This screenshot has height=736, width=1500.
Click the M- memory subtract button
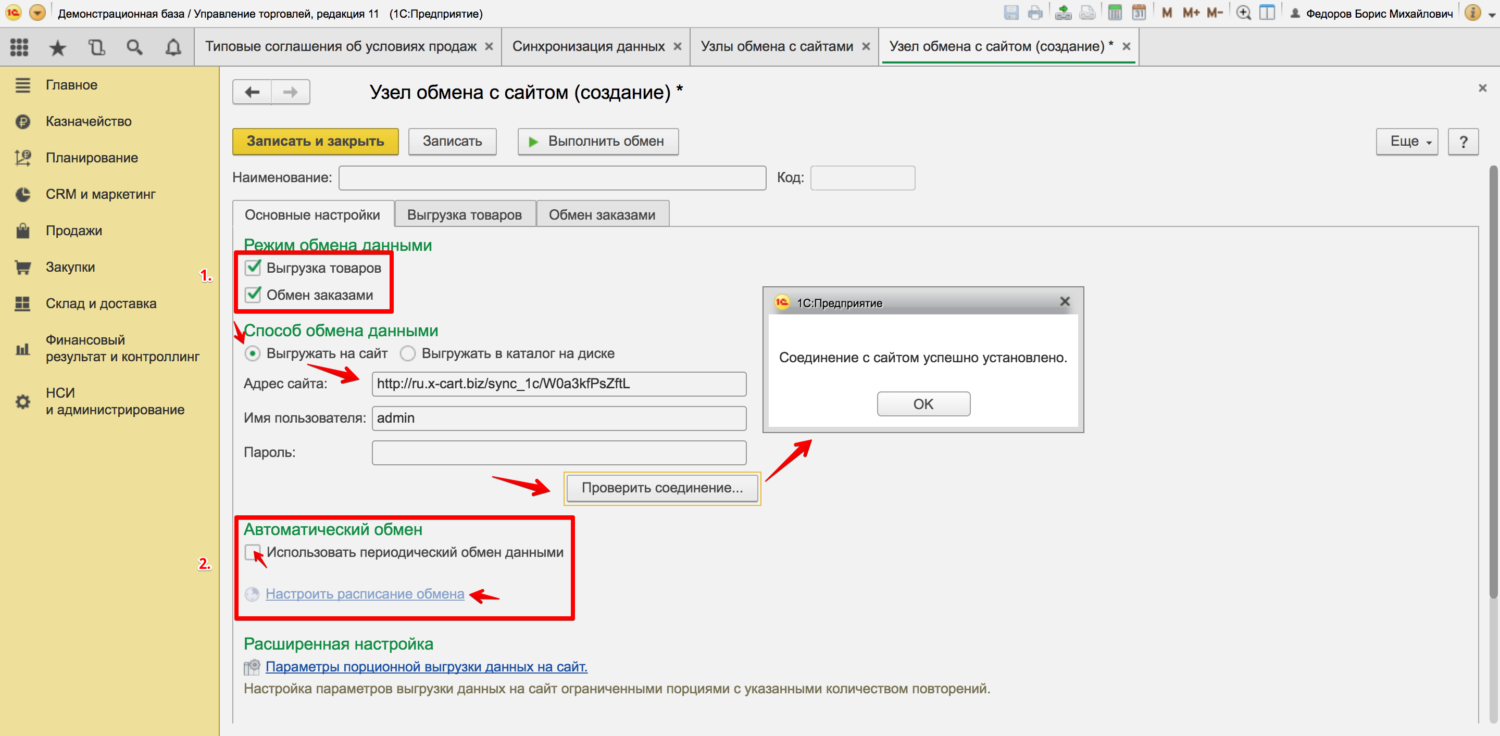tap(1214, 13)
